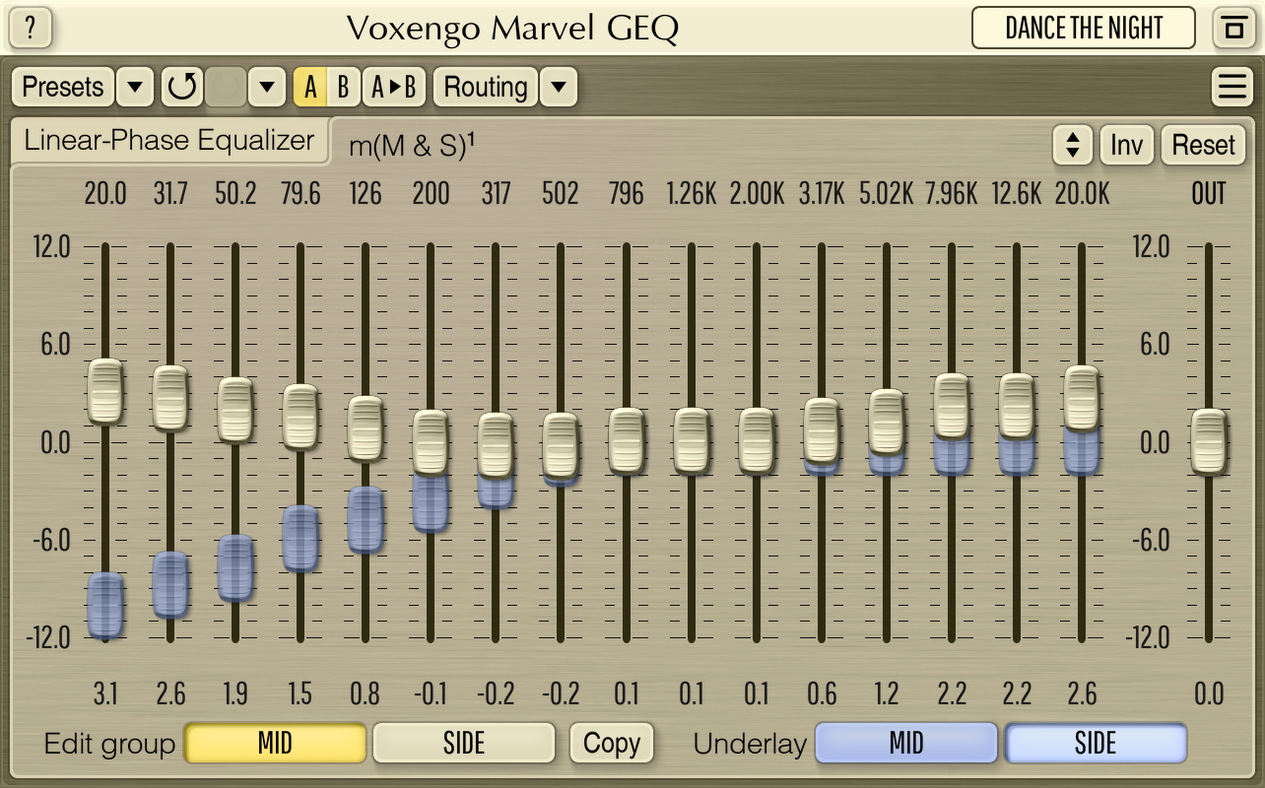1265x788 pixels.
Task: Click the 20.0K band fader handle
Action: 1082,398
